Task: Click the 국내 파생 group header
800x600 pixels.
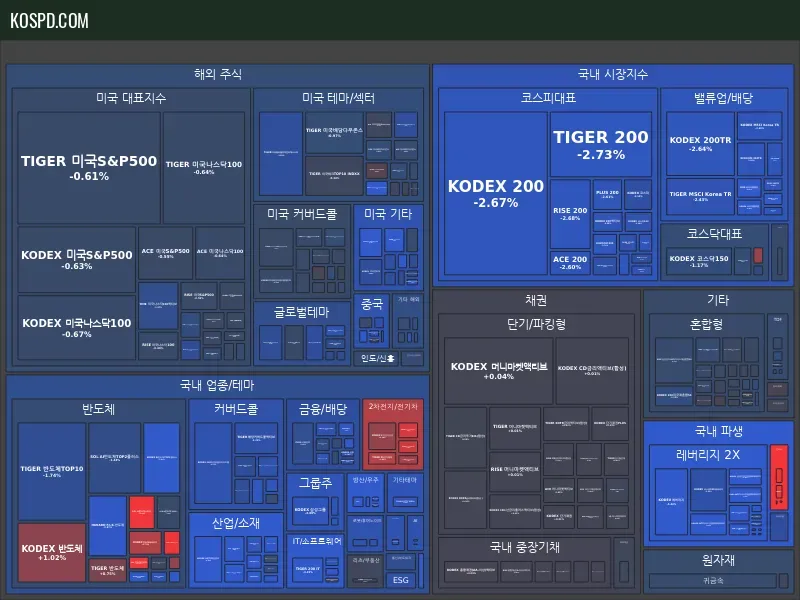Action: click(x=718, y=432)
